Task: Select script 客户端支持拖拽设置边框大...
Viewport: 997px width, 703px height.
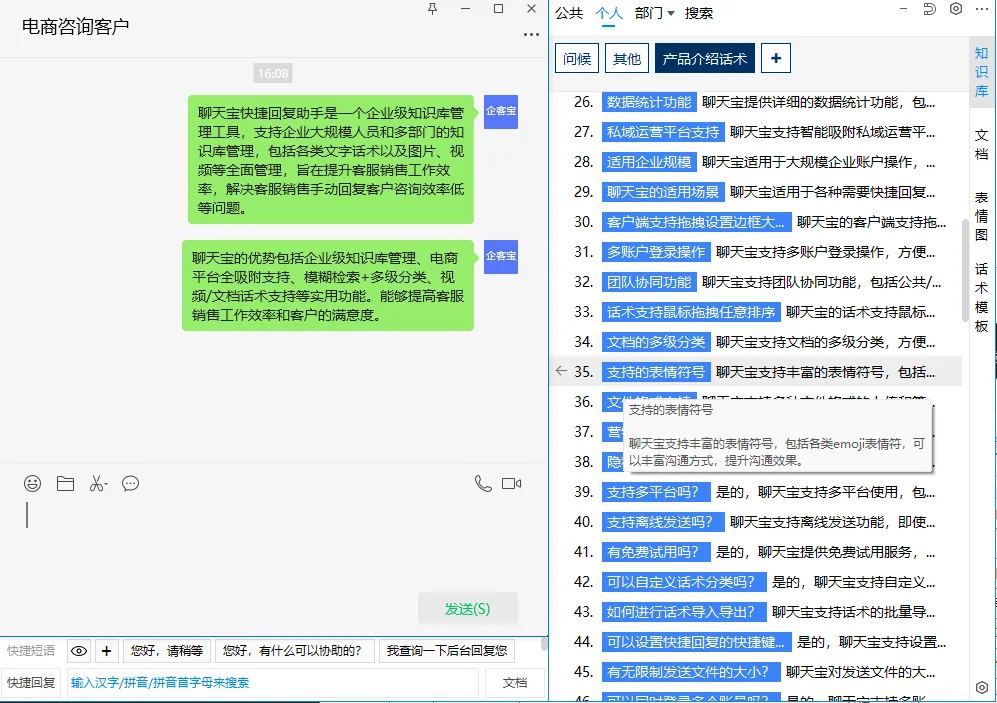Action: click(696, 222)
